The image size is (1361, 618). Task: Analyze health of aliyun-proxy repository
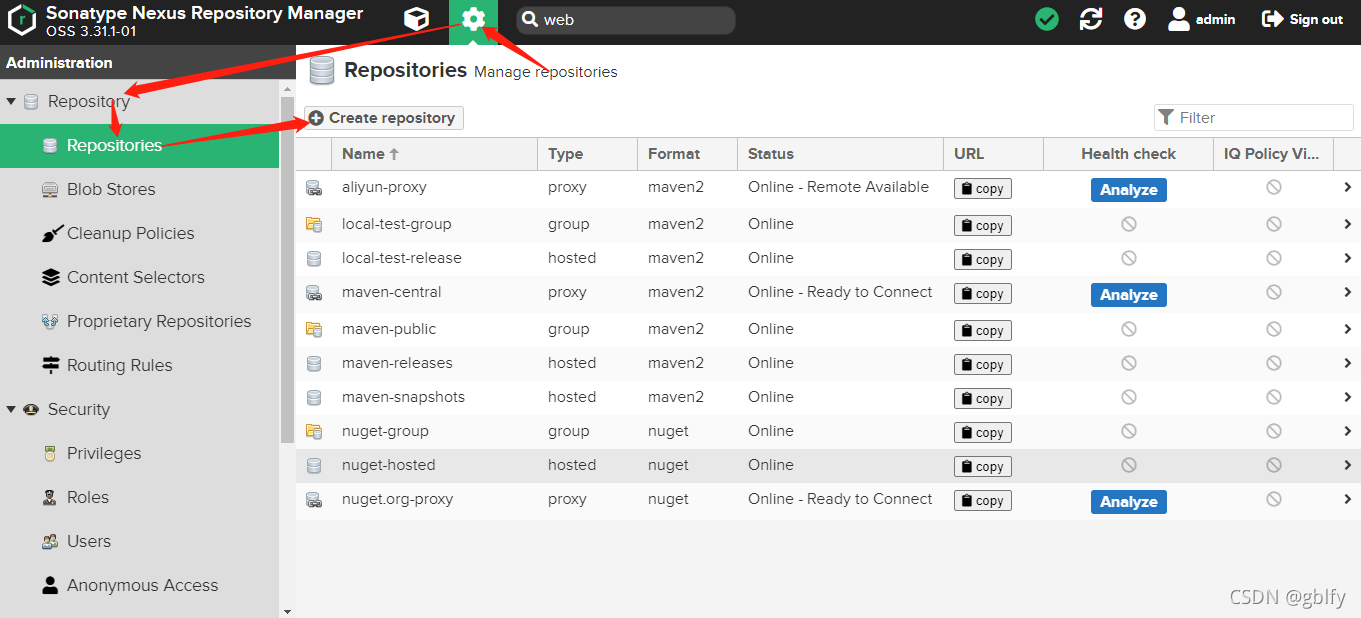pos(1128,190)
